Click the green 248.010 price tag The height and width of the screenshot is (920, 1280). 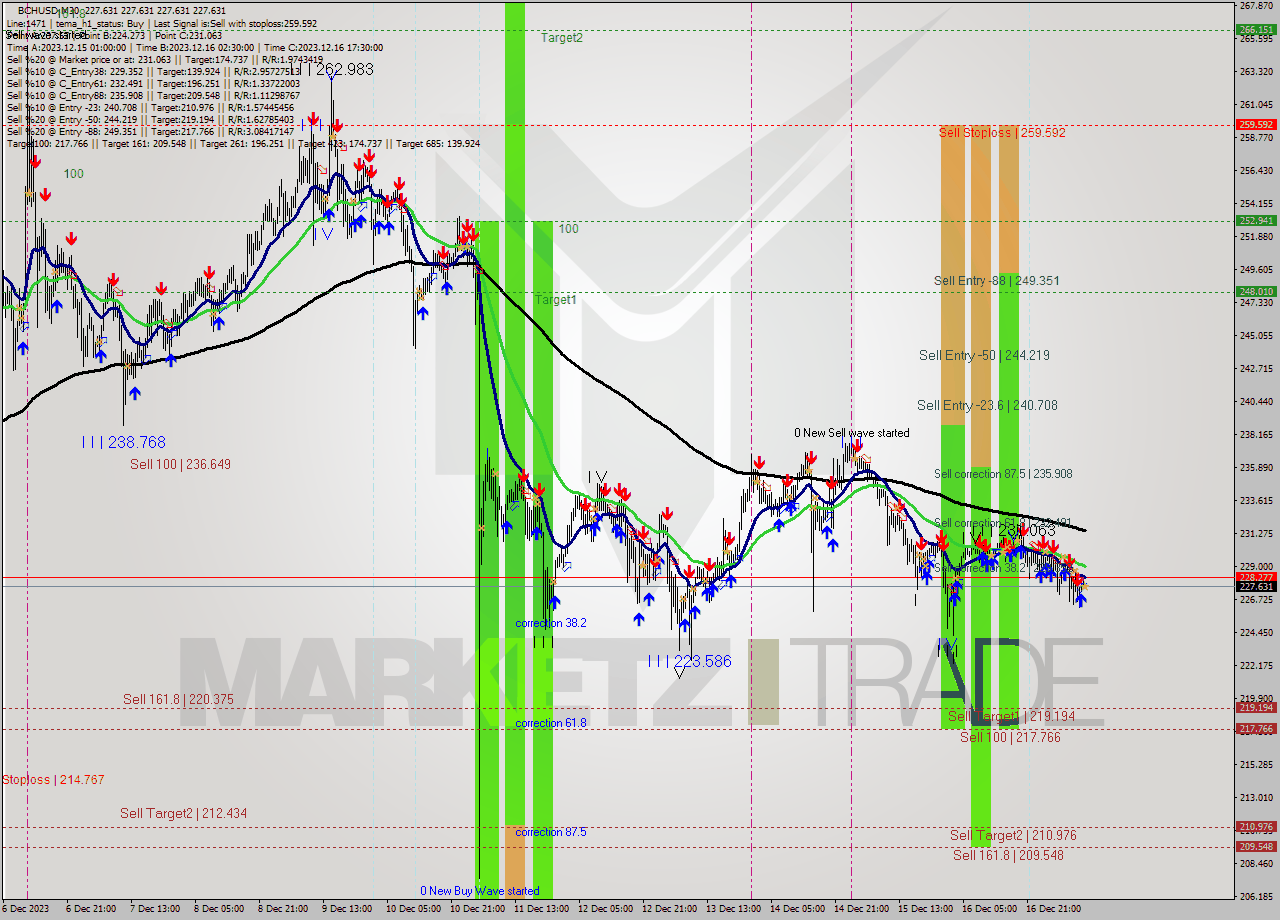(1257, 292)
